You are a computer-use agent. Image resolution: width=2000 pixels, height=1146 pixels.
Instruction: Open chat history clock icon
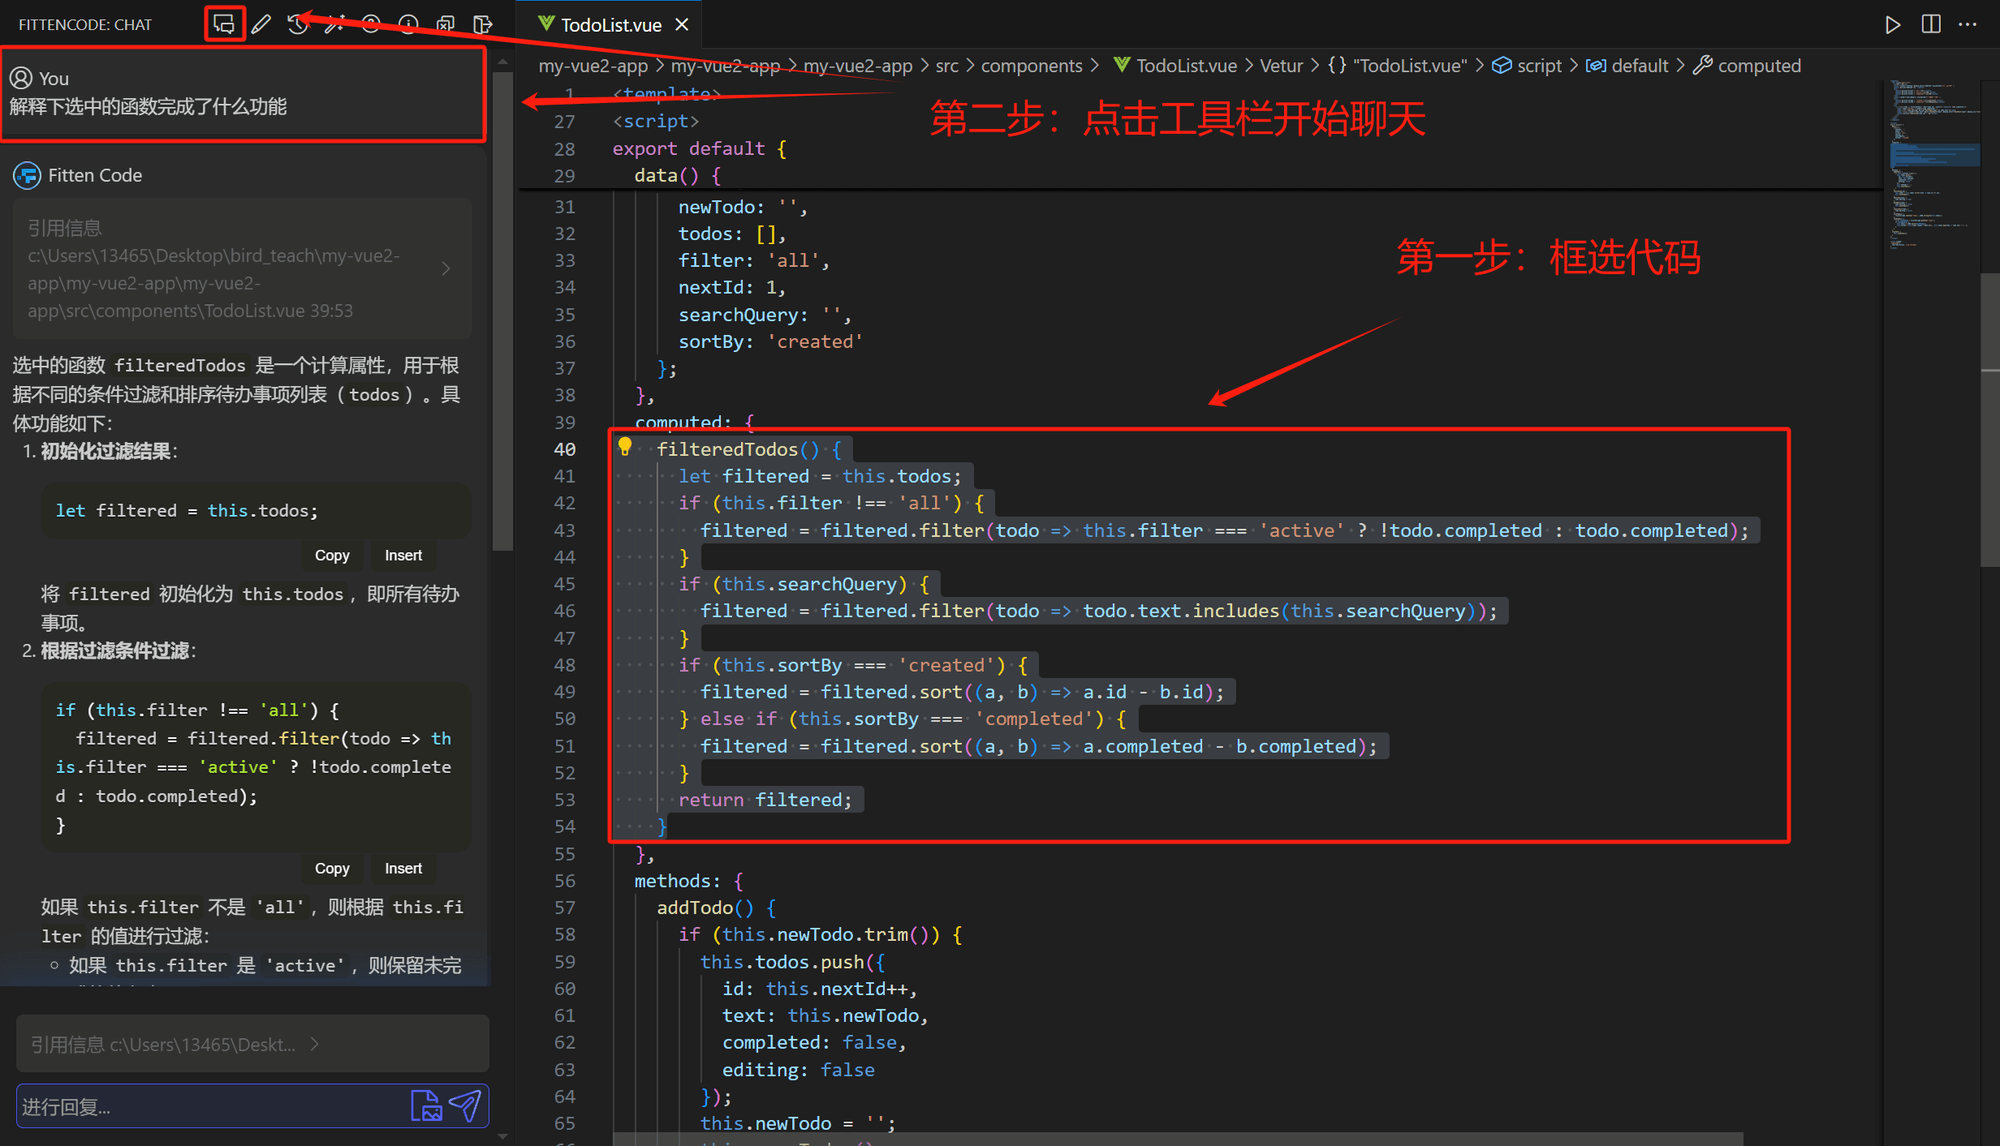297,24
